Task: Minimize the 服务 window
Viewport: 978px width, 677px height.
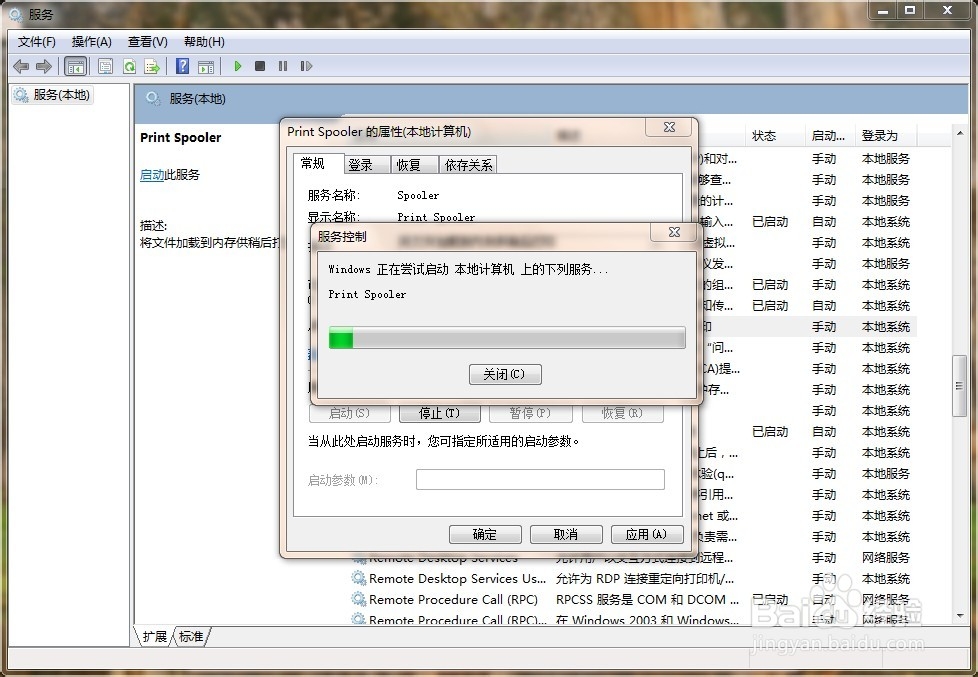Action: [883, 11]
